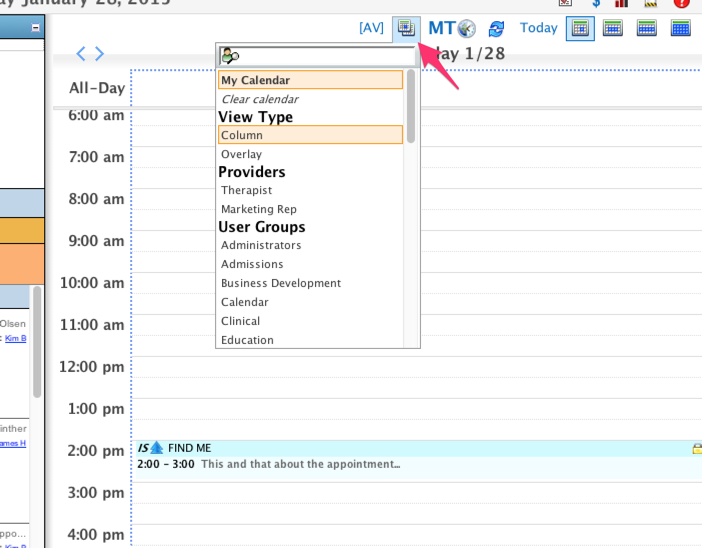Click the appointment description text
This screenshot has width=702, height=548.
300,464
